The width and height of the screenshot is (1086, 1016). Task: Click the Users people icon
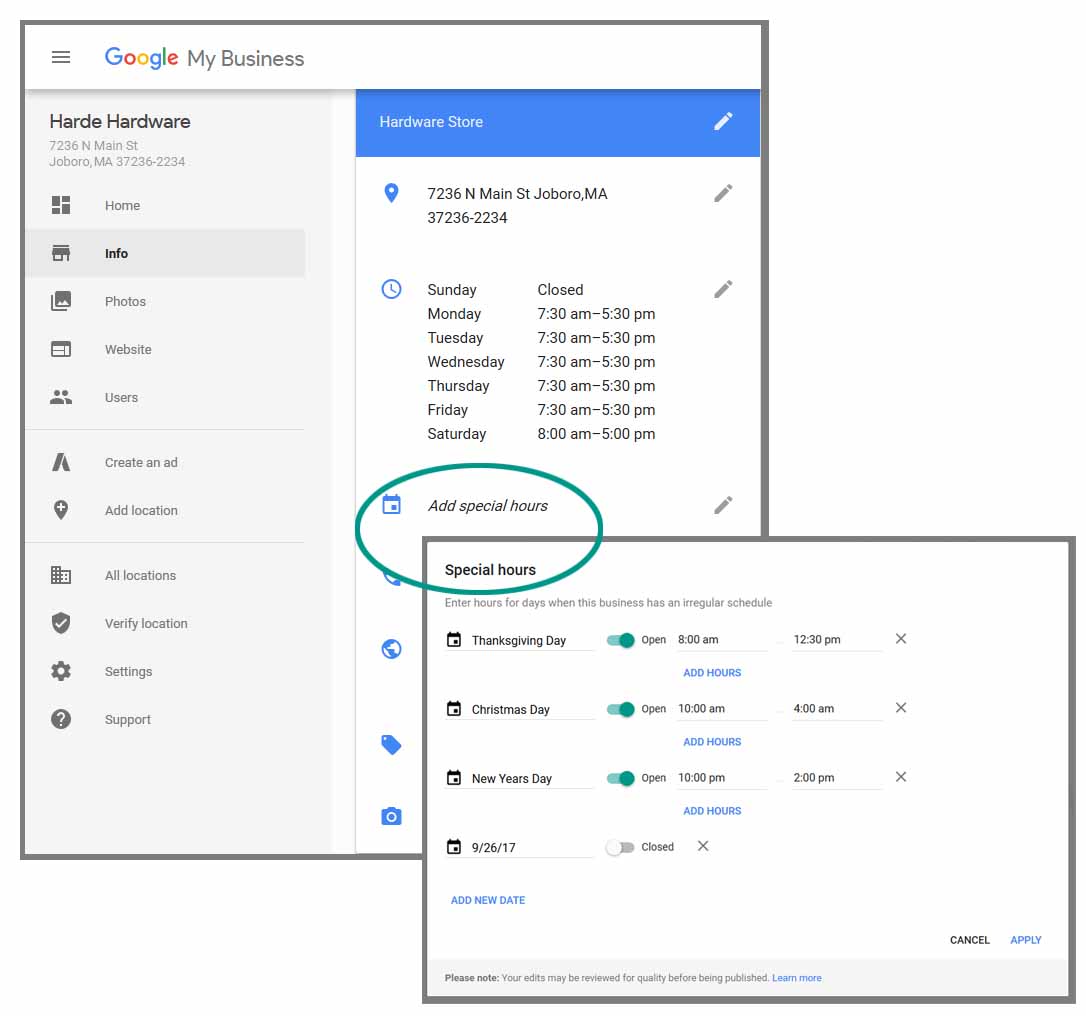coord(61,397)
